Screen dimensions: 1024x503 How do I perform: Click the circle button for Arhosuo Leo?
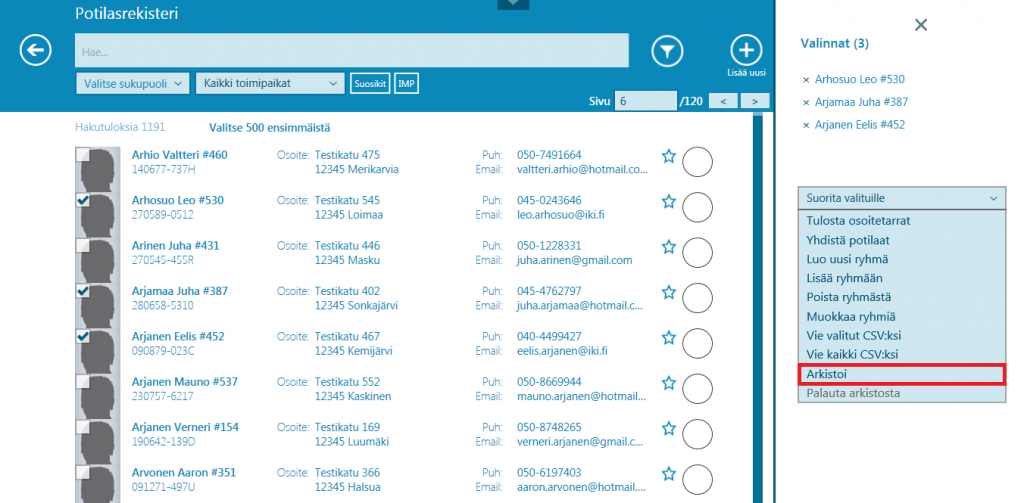coord(697,207)
